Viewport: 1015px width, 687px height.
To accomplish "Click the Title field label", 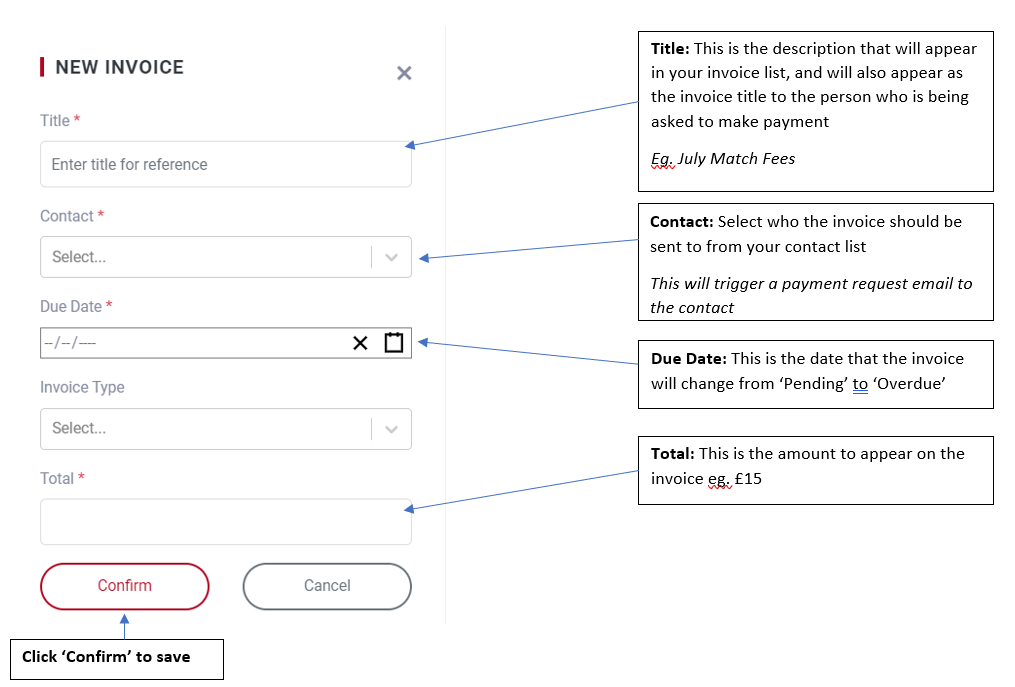I will [x=55, y=121].
